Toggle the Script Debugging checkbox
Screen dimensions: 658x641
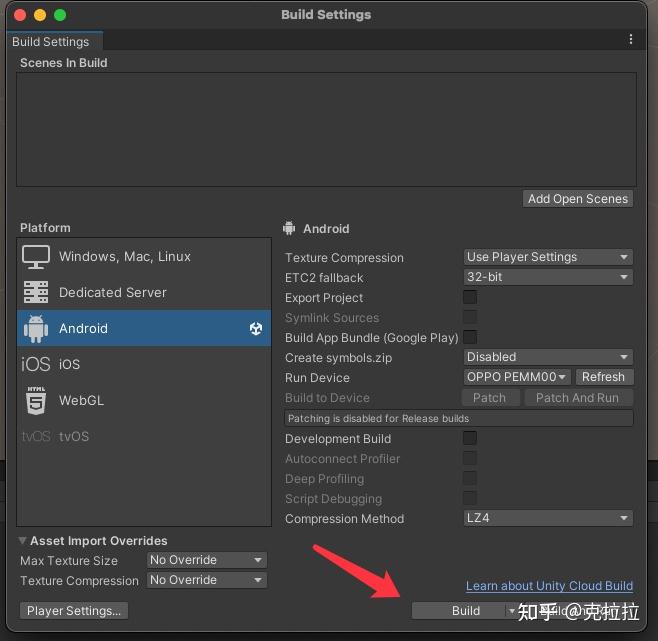[x=470, y=498]
